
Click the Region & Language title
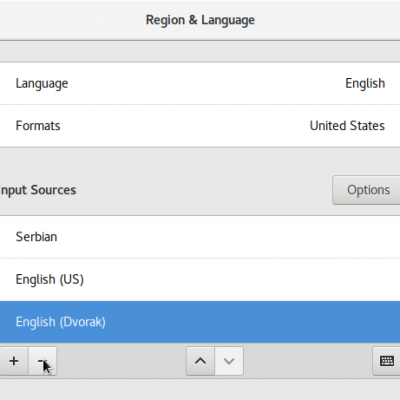[200, 20]
